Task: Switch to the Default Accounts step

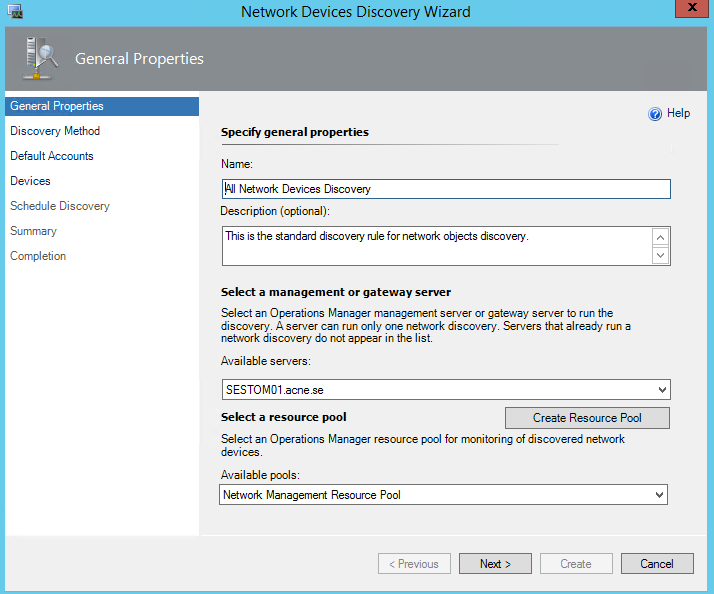Action: point(52,156)
